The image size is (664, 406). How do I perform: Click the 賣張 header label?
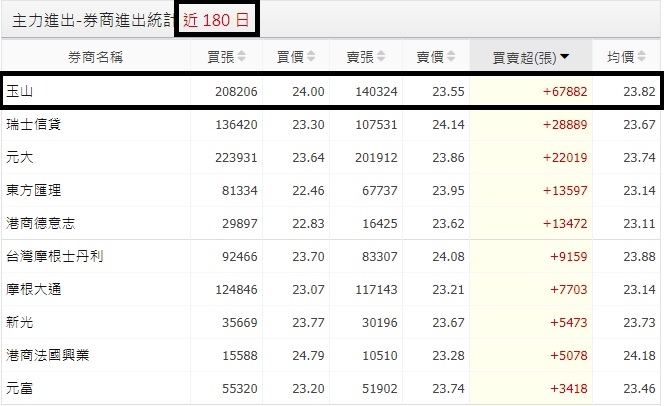pos(360,56)
